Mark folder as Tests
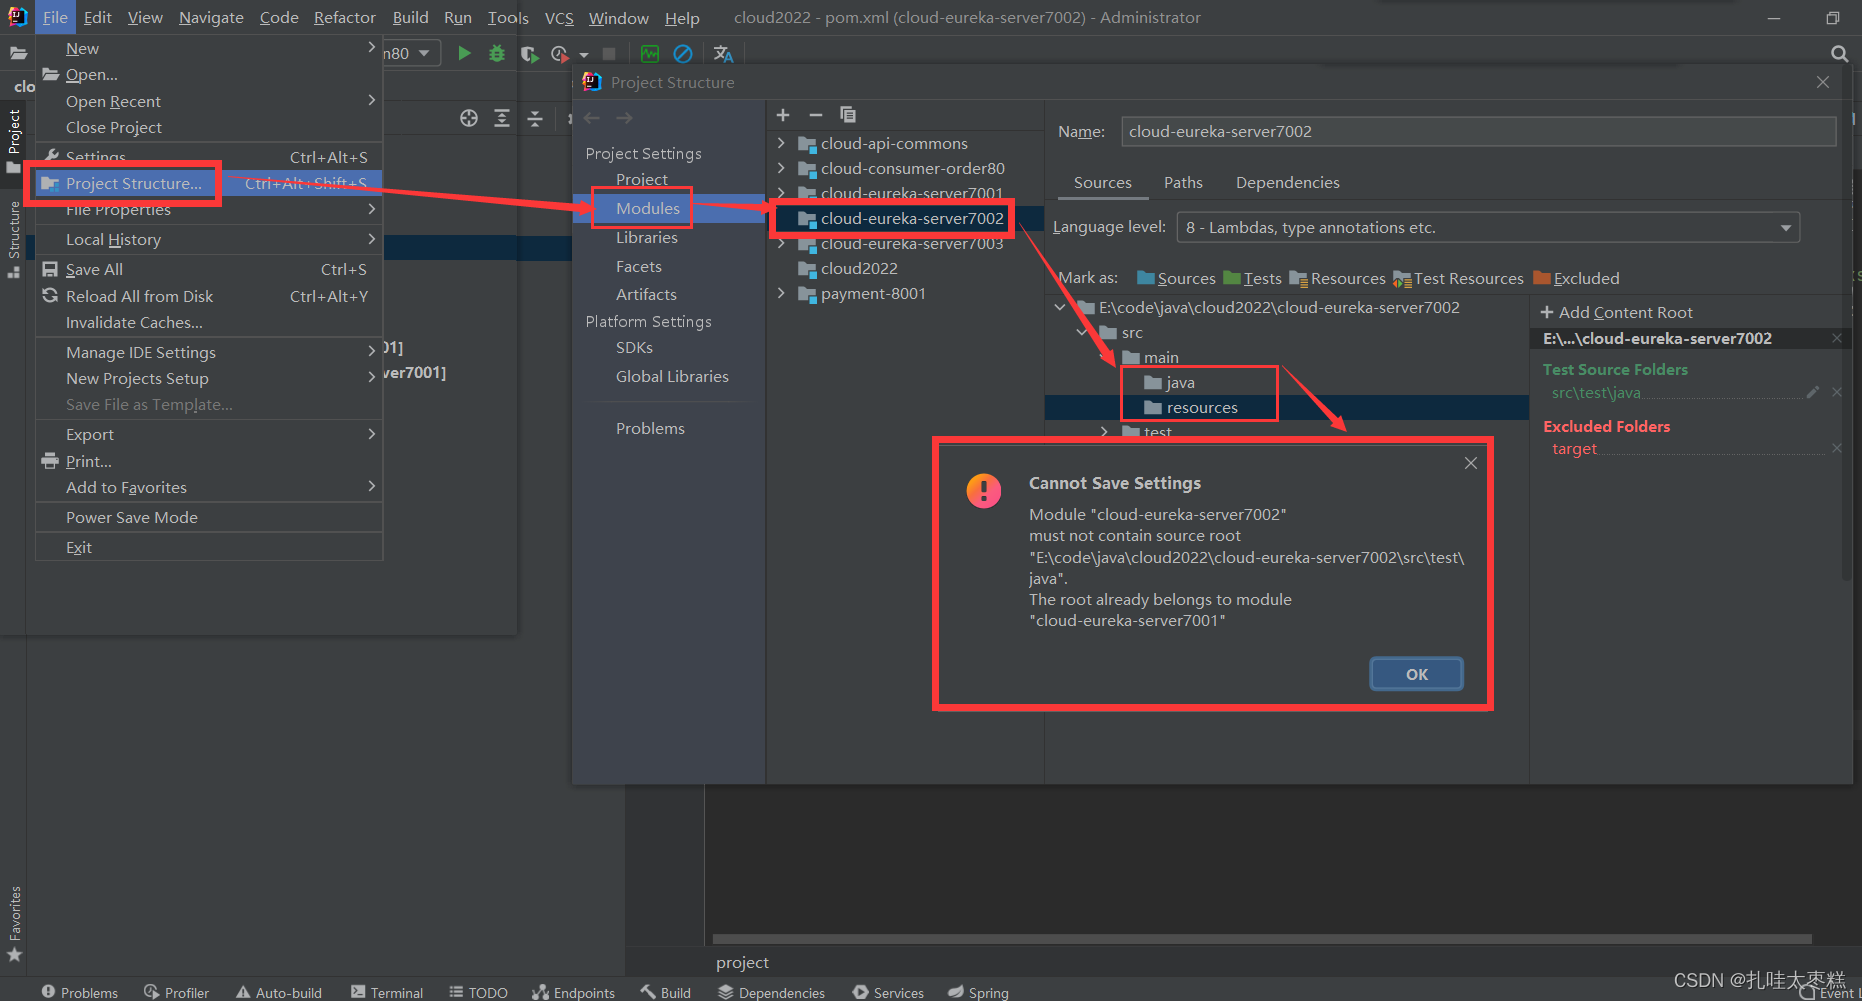Image resolution: width=1862 pixels, height=1001 pixels. tap(1252, 278)
